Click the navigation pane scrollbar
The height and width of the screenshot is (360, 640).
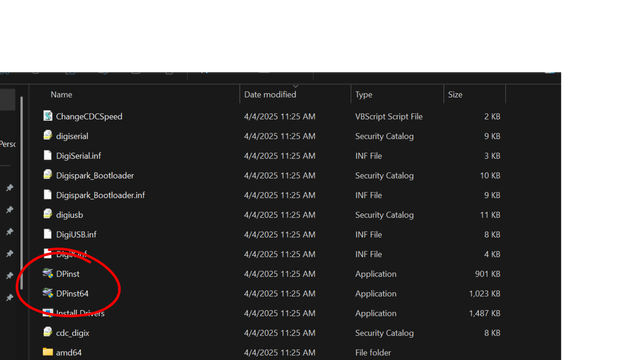21,192
